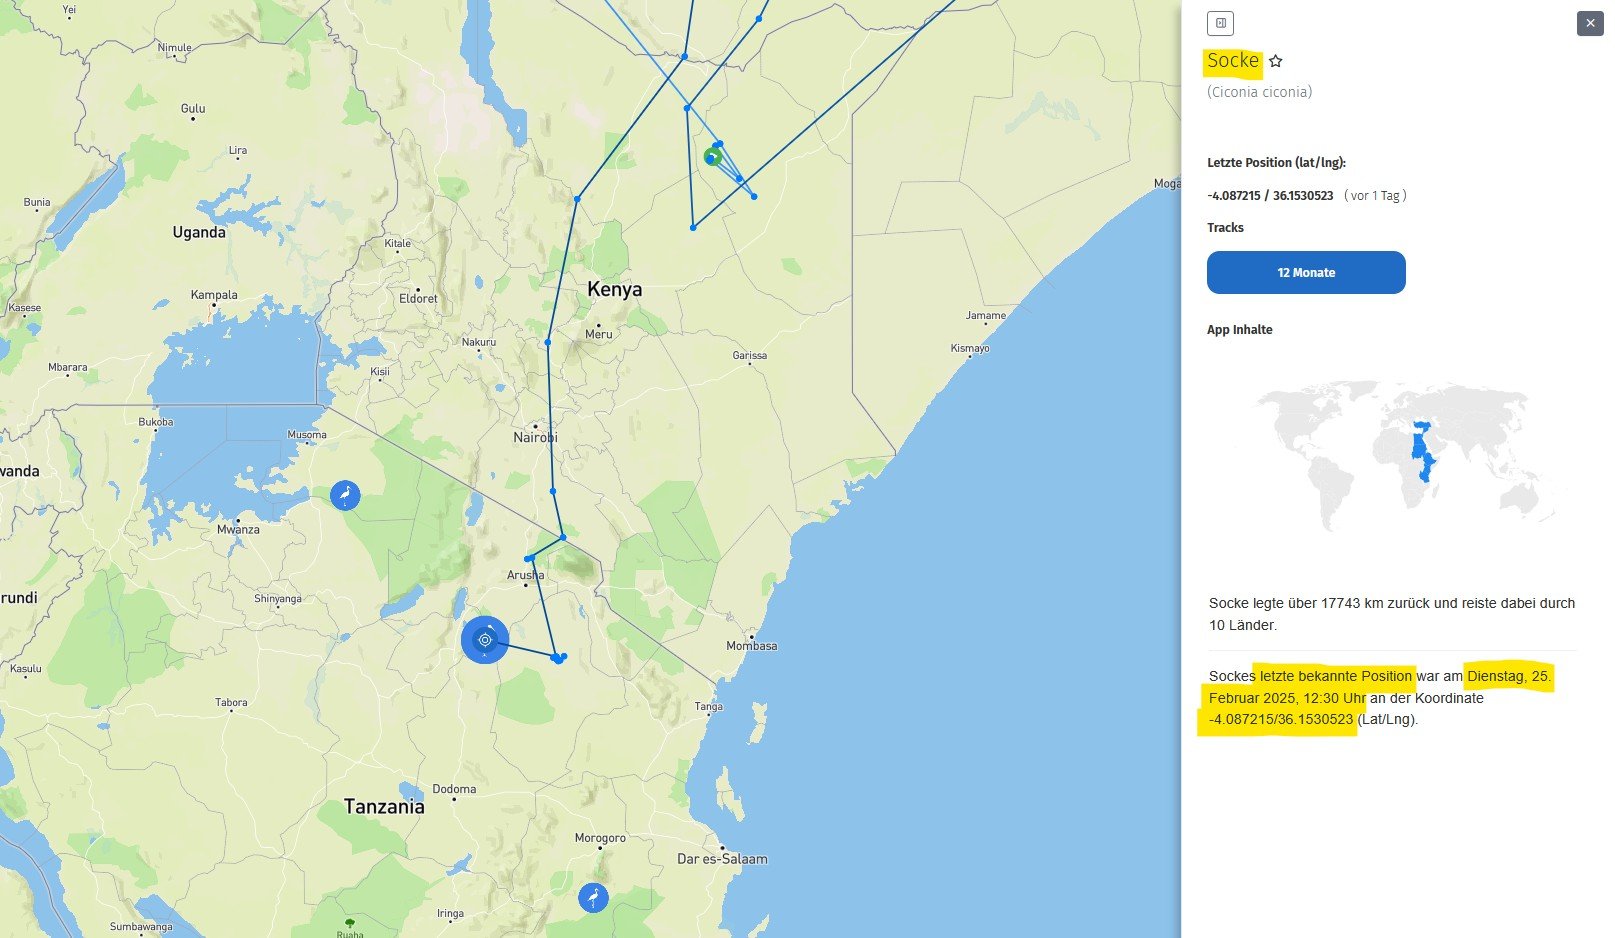Close the Socke details panel

tap(1589, 23)
